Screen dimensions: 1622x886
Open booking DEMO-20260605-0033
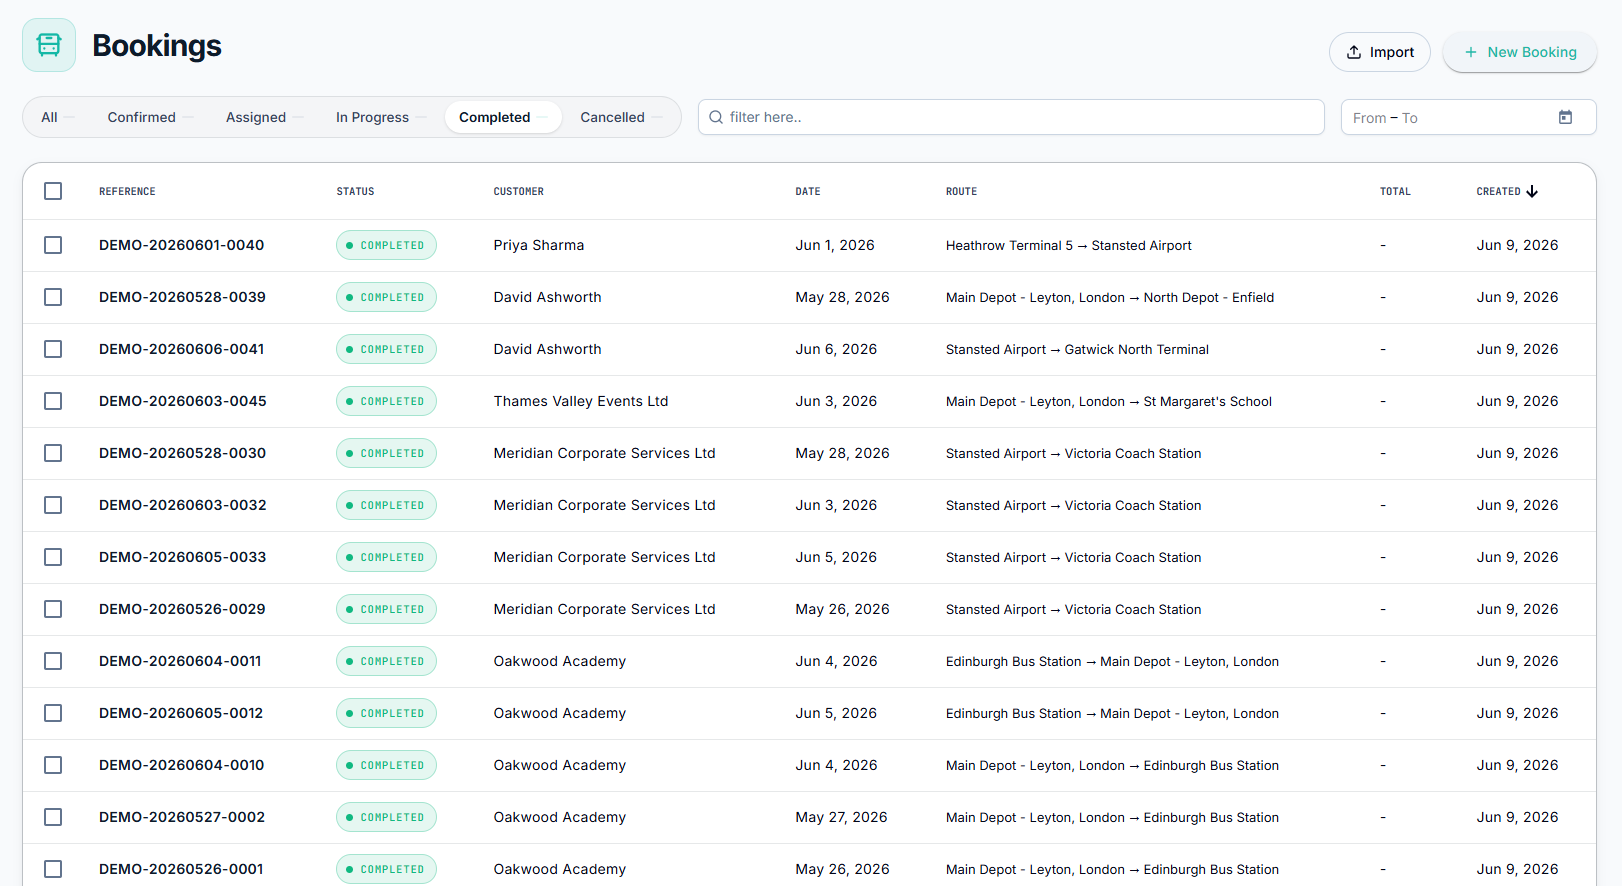tap(182, 557)
